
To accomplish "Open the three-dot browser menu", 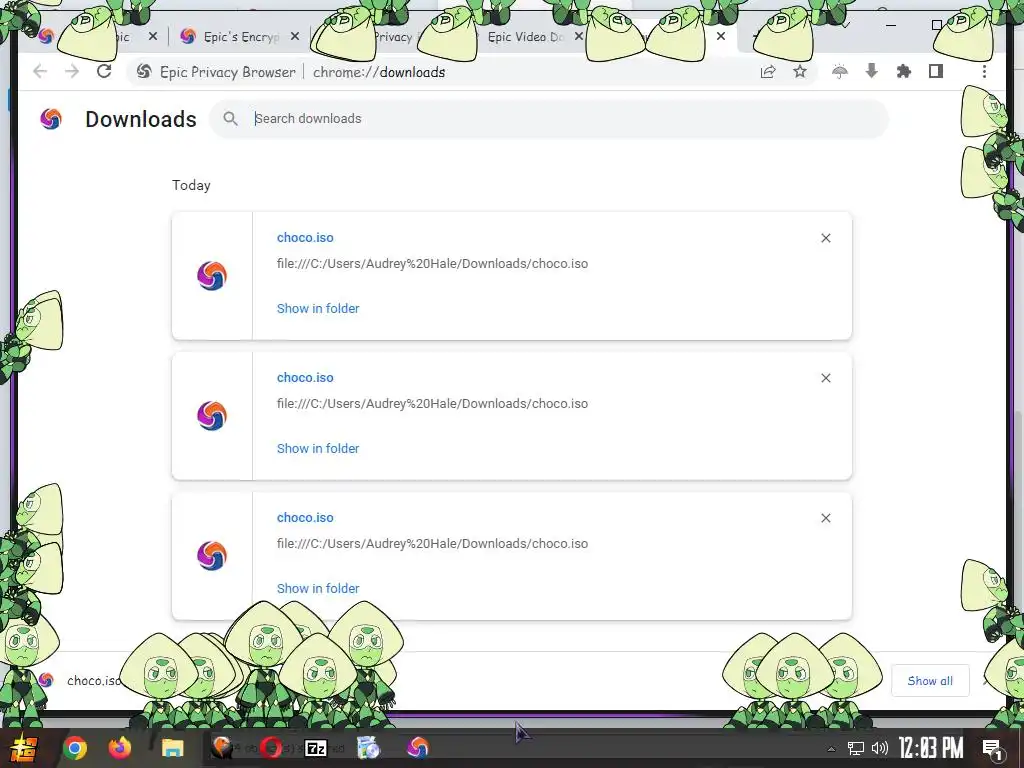I will point(984,71).
